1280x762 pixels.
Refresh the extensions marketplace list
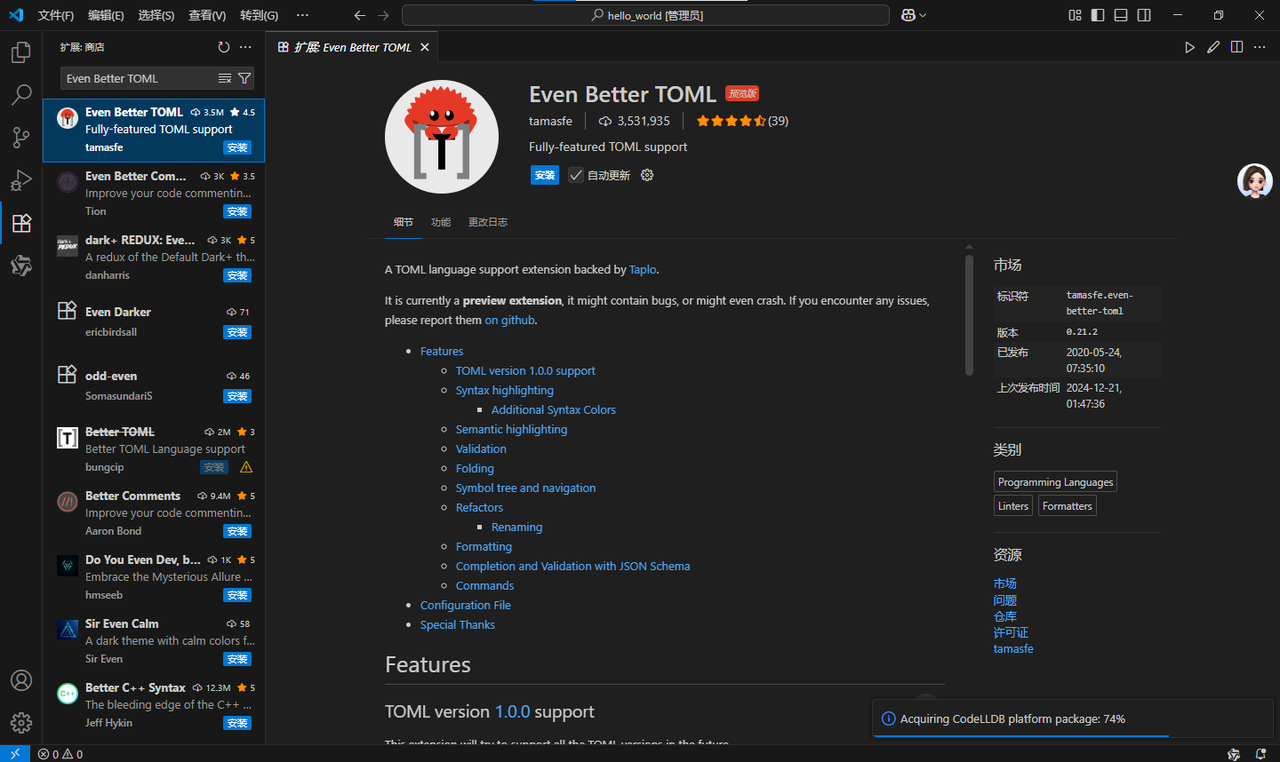pos(224,47)
